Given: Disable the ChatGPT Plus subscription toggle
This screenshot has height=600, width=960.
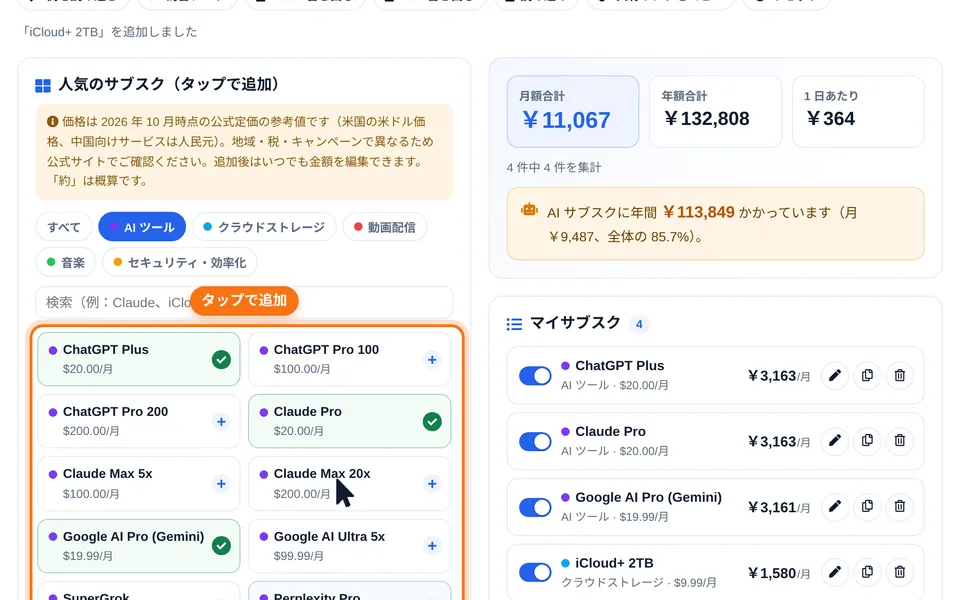Looking at the screenshot, I should (535, 375).
